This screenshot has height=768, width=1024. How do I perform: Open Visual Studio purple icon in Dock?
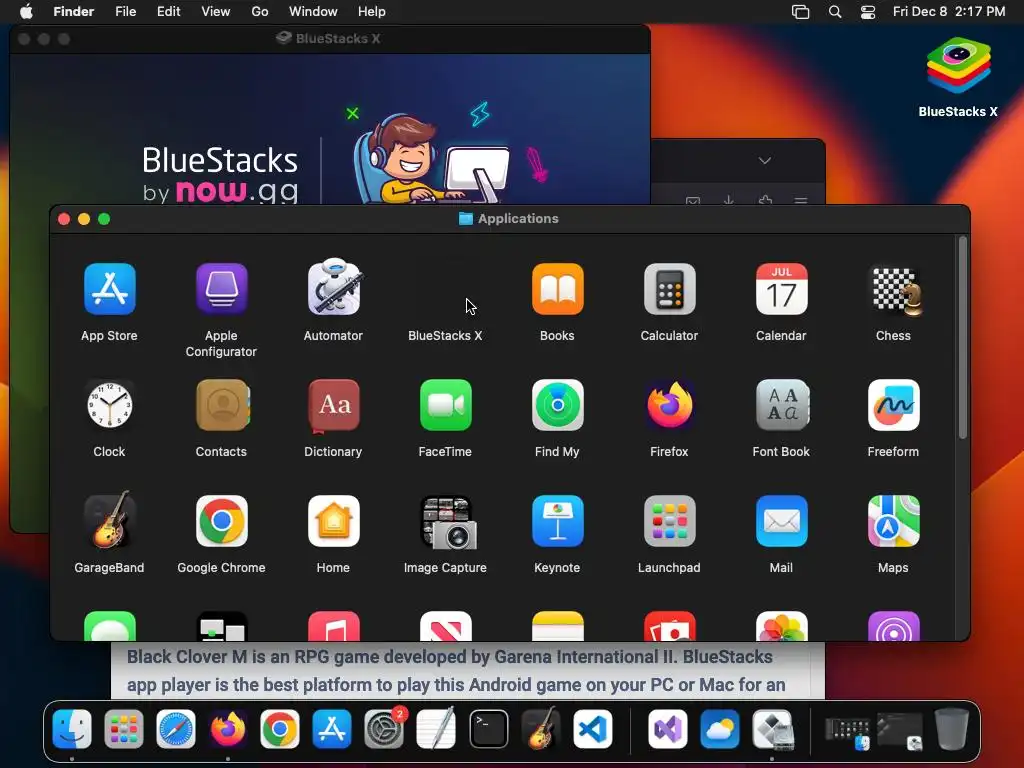667,729
